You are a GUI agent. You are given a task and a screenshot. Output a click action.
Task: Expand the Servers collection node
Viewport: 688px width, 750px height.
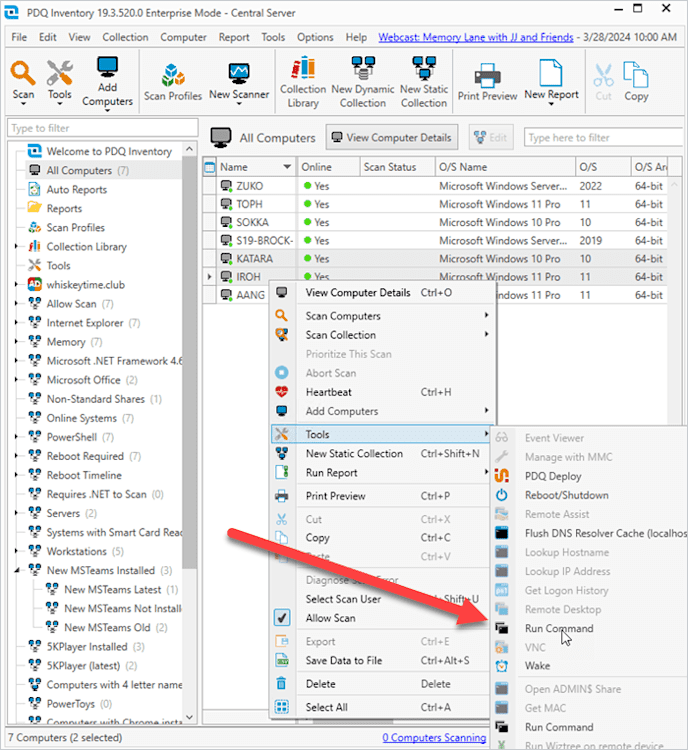click(16, 513)
